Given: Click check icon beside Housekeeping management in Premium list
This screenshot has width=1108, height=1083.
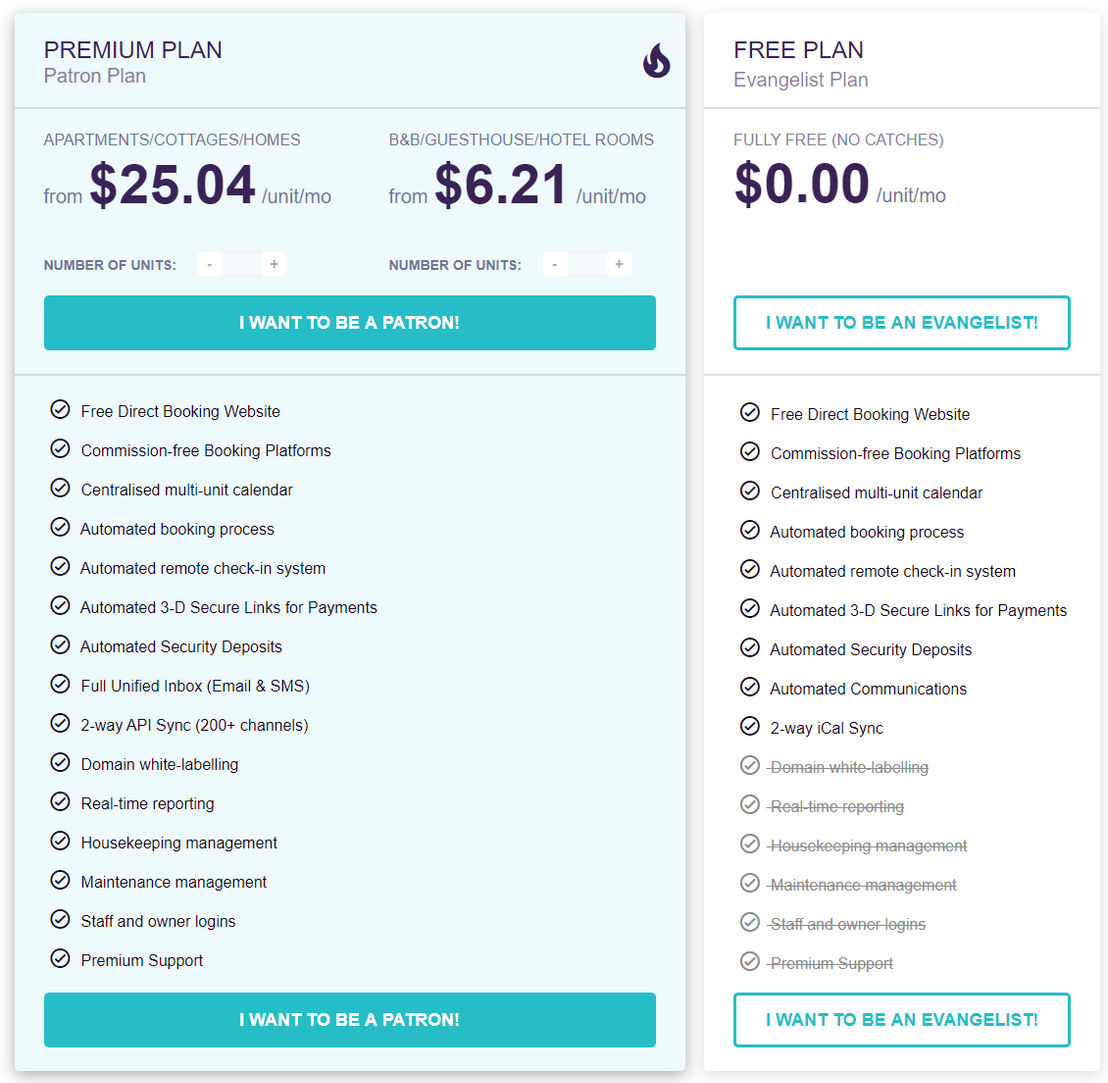Looking at the screenshot, I should pos(60,841).
